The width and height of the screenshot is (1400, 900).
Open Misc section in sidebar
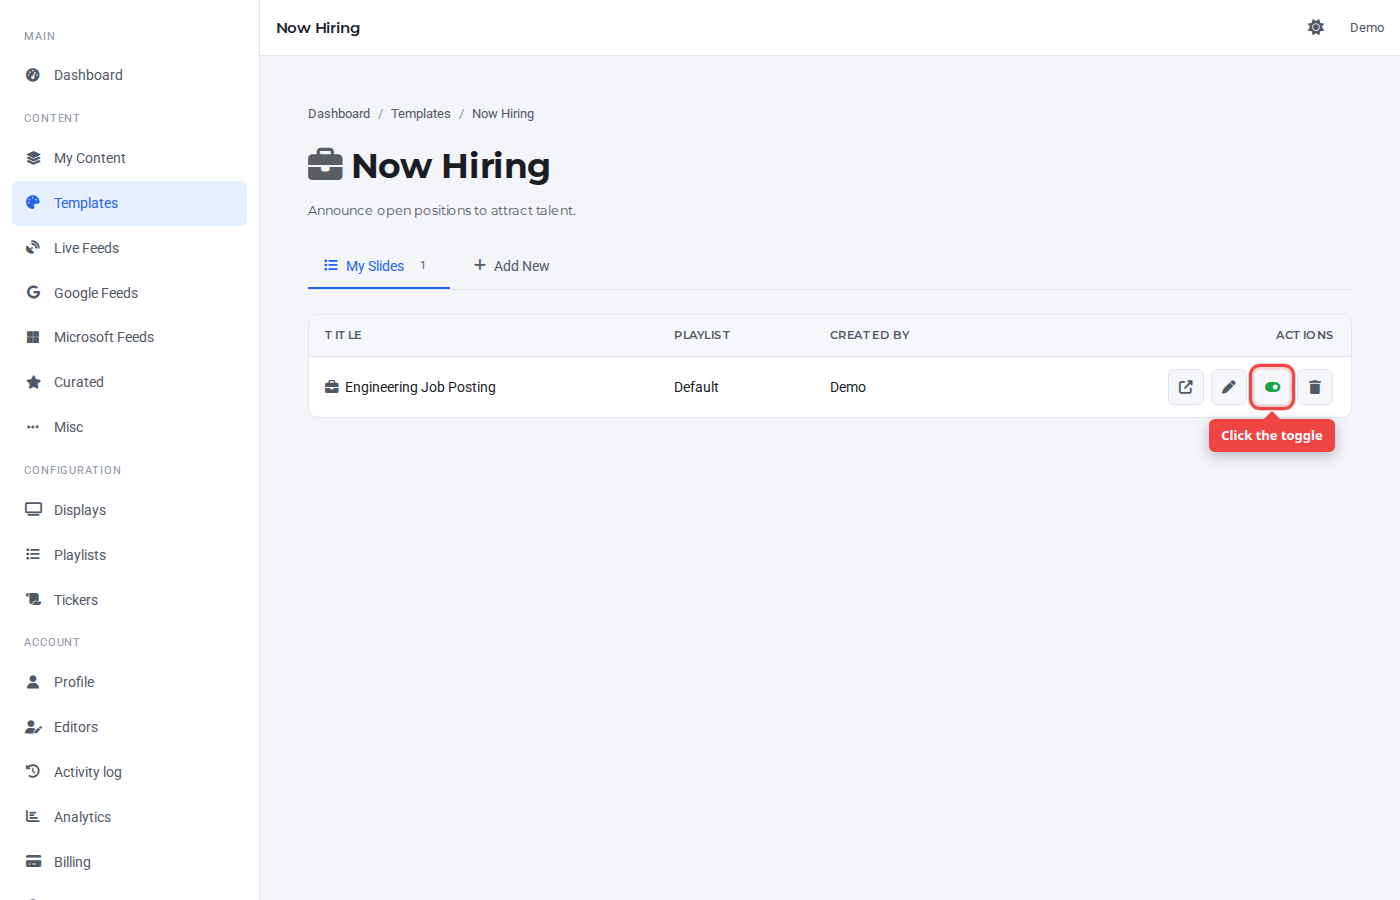tap(129, 427)
